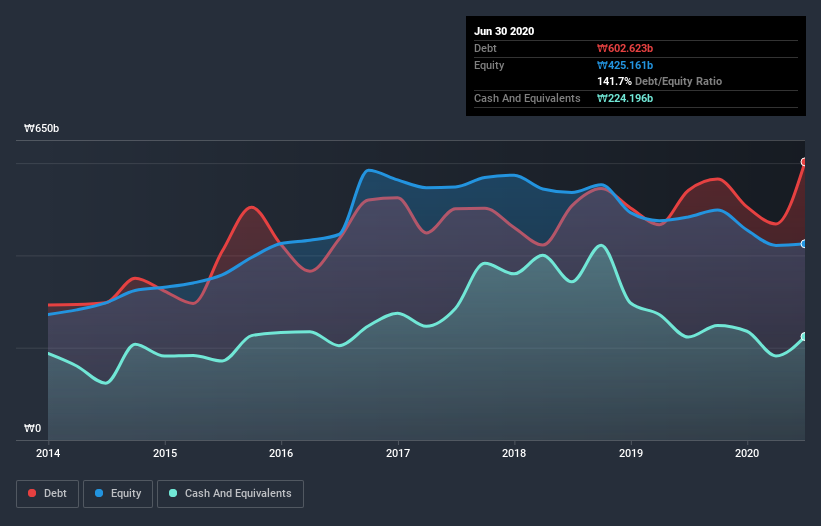The image size is (821, 526).
Task: Click the ₩602.623b debt value
Action: coord(625,48)
